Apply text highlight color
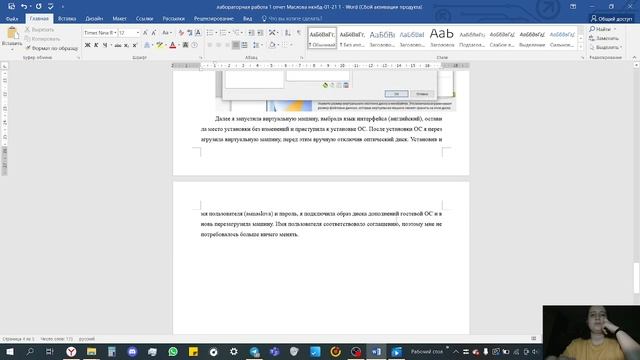This screenshot has height=360, width=640. click(160, 45)
